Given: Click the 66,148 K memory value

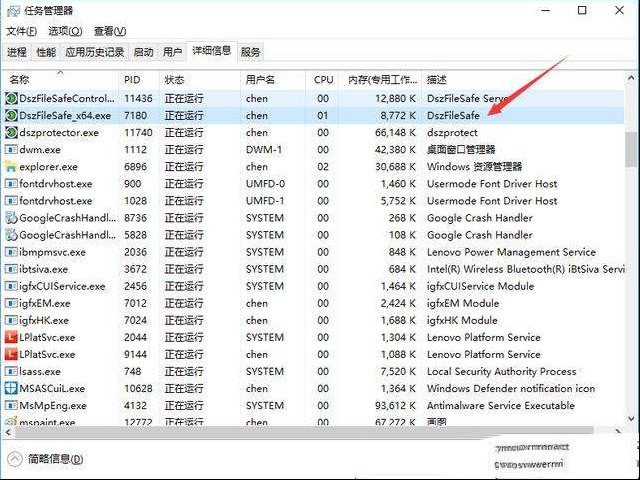Looking at the screenshot, I should coord(395,133).
